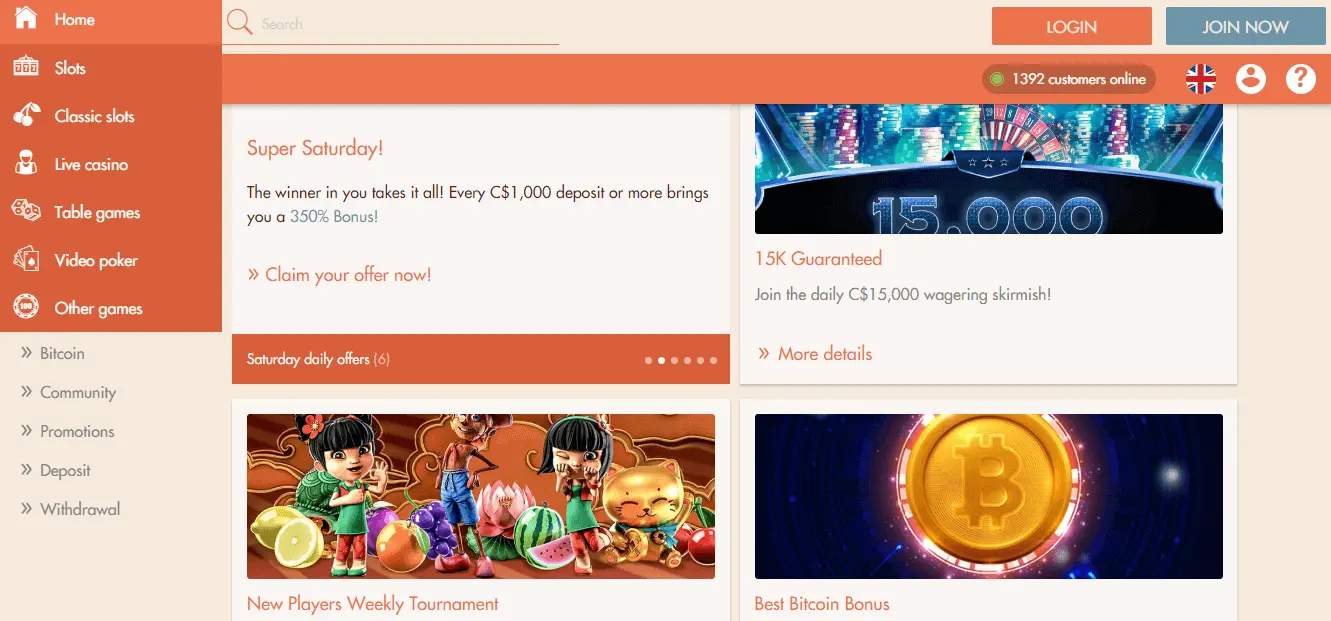
Task: Open Video poker cards icon
Action: point(26,260)
